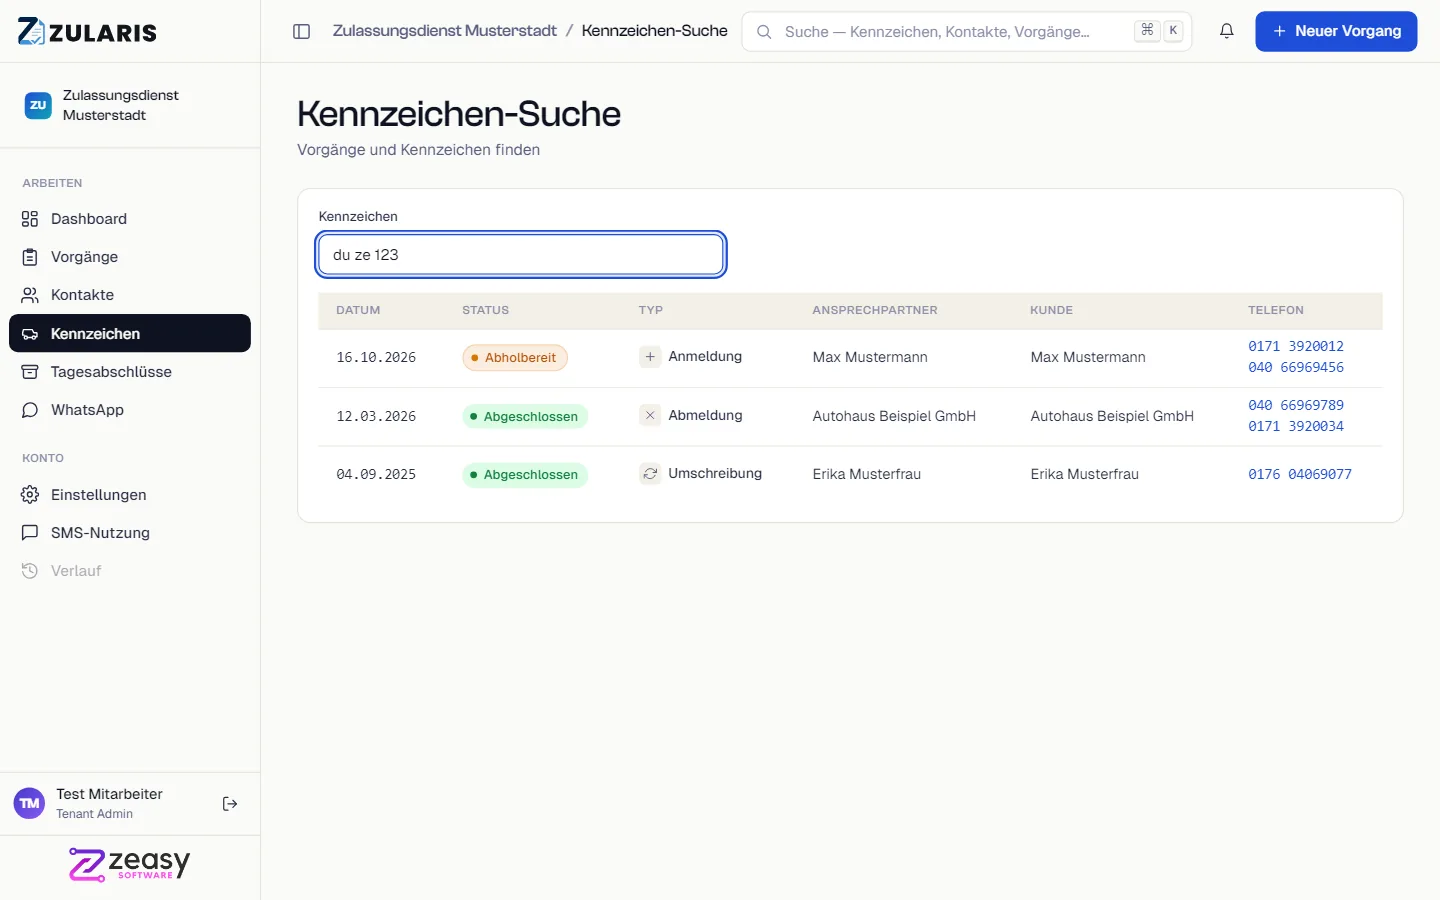Viewport: 1440px width, 900px height.
Task: Click the Ansprechpartner cell Autohaus Beispiel GmbH
Action: click(894, 416)
